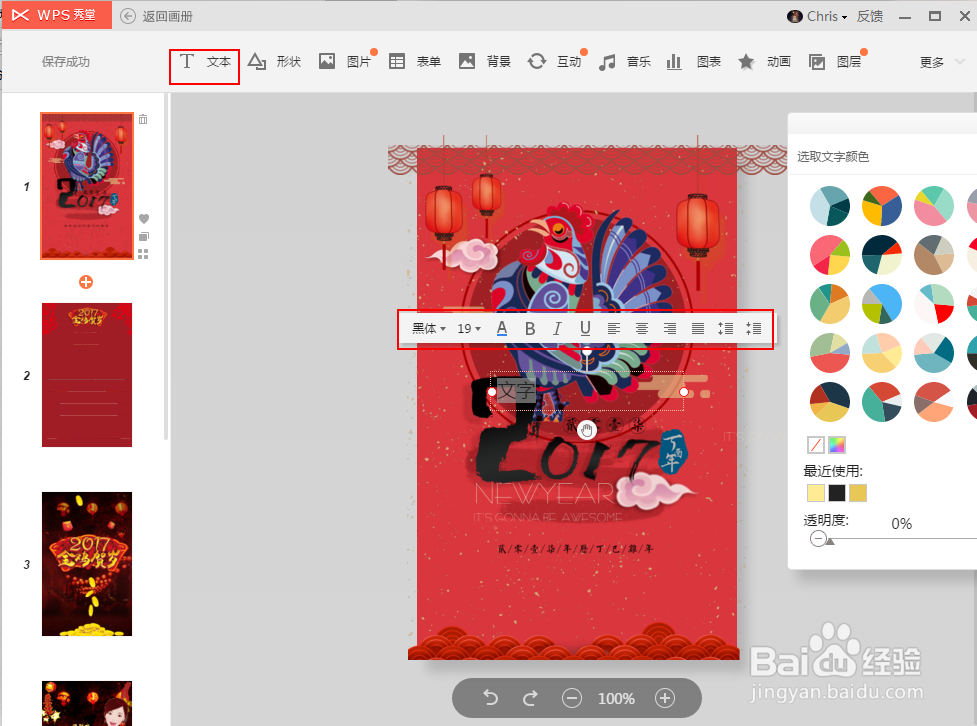Align text left

[614, 328]
